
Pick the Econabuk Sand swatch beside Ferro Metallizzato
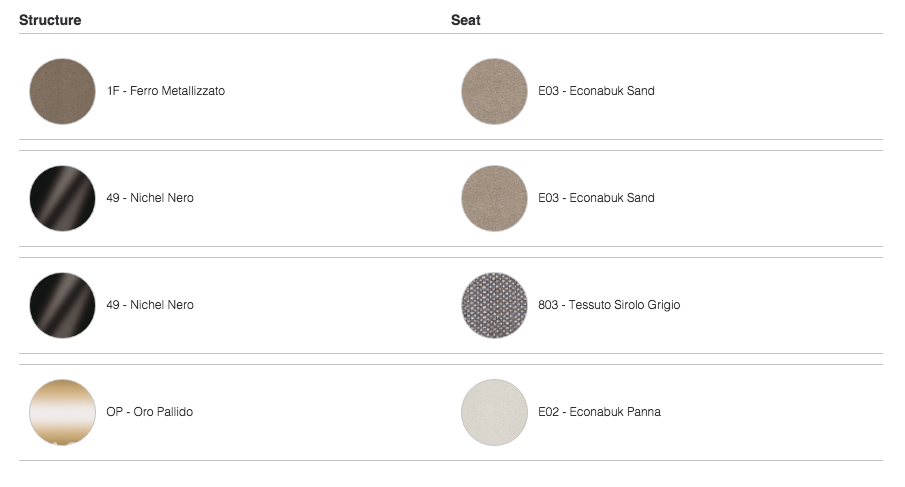click(494, 91)
